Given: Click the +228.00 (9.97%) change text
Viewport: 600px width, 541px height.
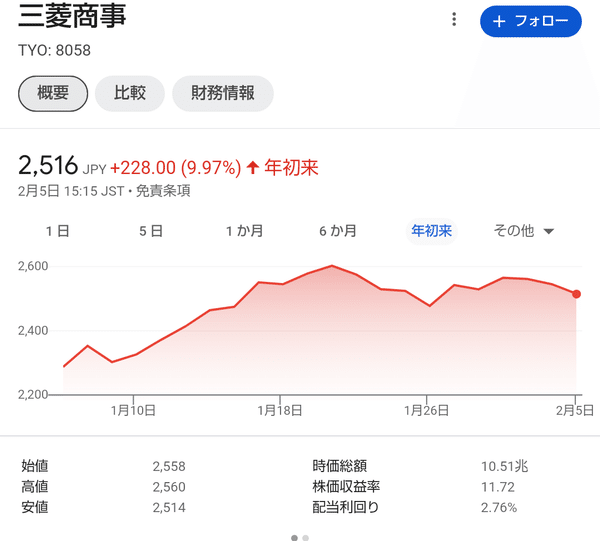Looking at the screenshot, I should click(x=176, y=168).
